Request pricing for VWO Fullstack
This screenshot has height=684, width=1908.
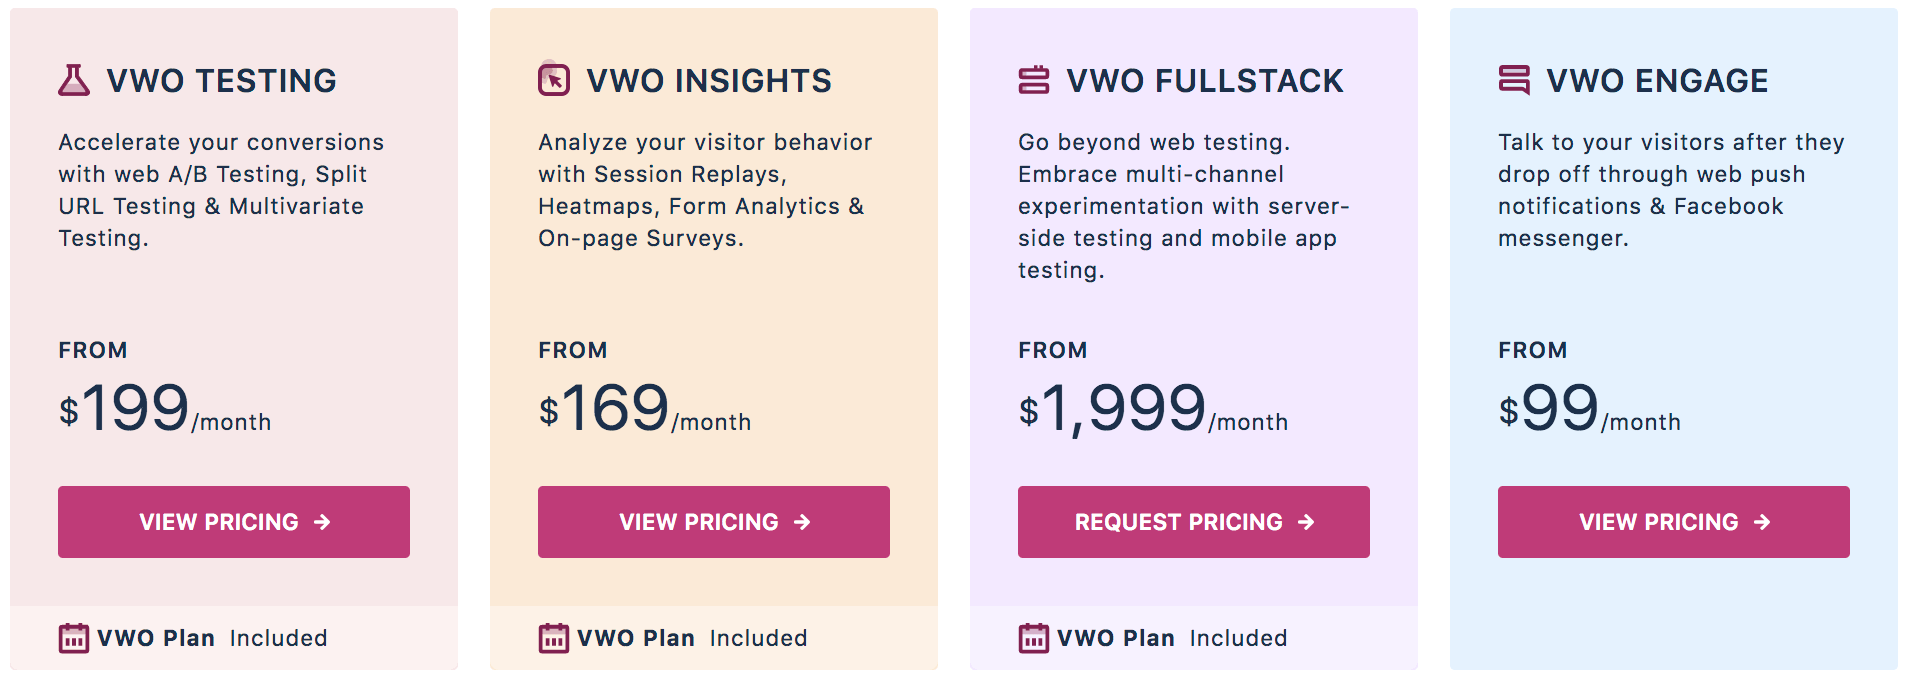click(1194, 522)
